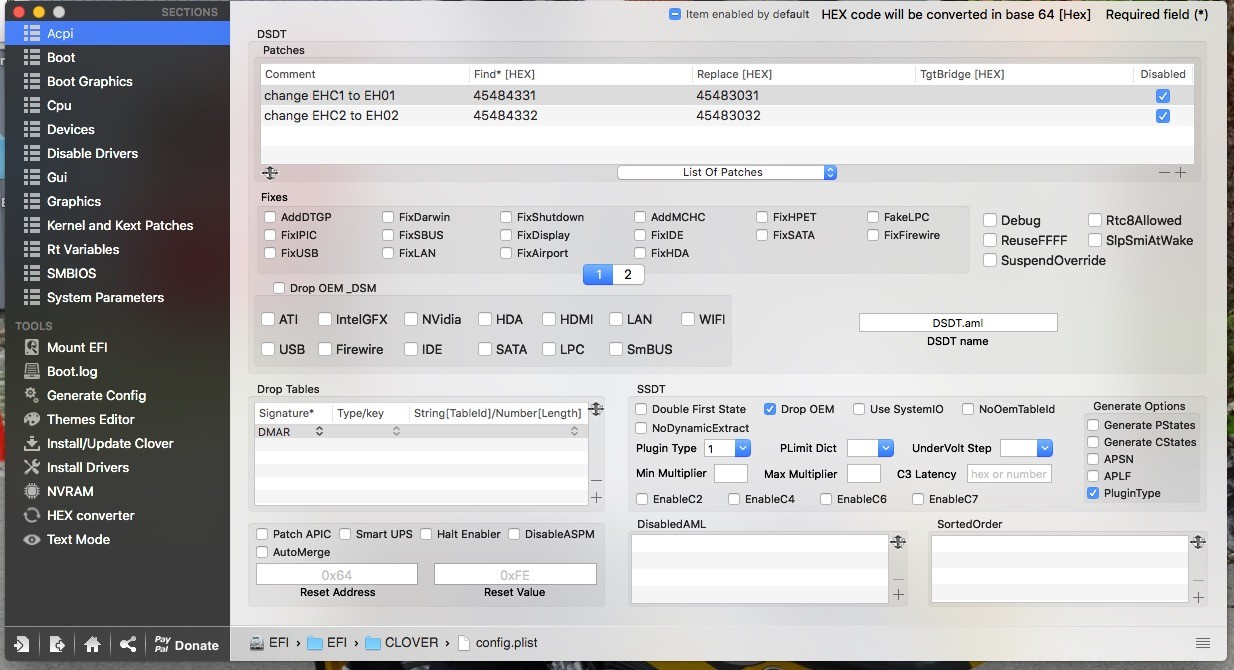Click the Min Multiplier input field
Viewport: 1234px width, 670px height.
pyautogui.click(x=730, y=474)
